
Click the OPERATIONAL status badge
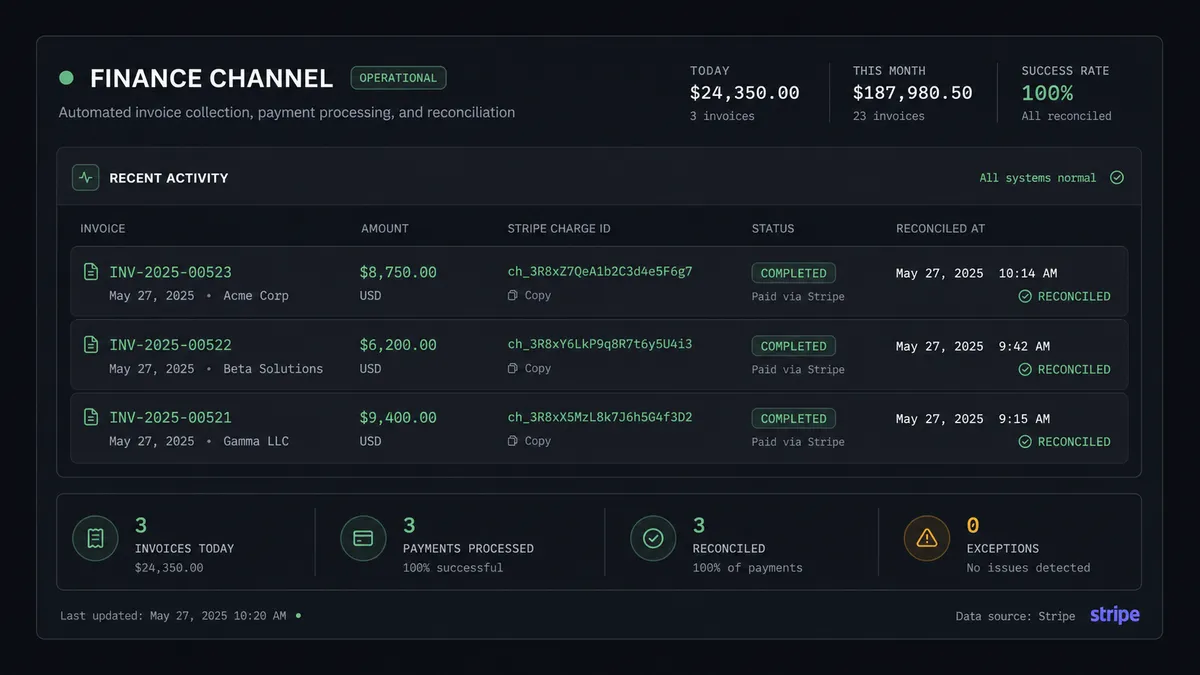click(398, 78)
